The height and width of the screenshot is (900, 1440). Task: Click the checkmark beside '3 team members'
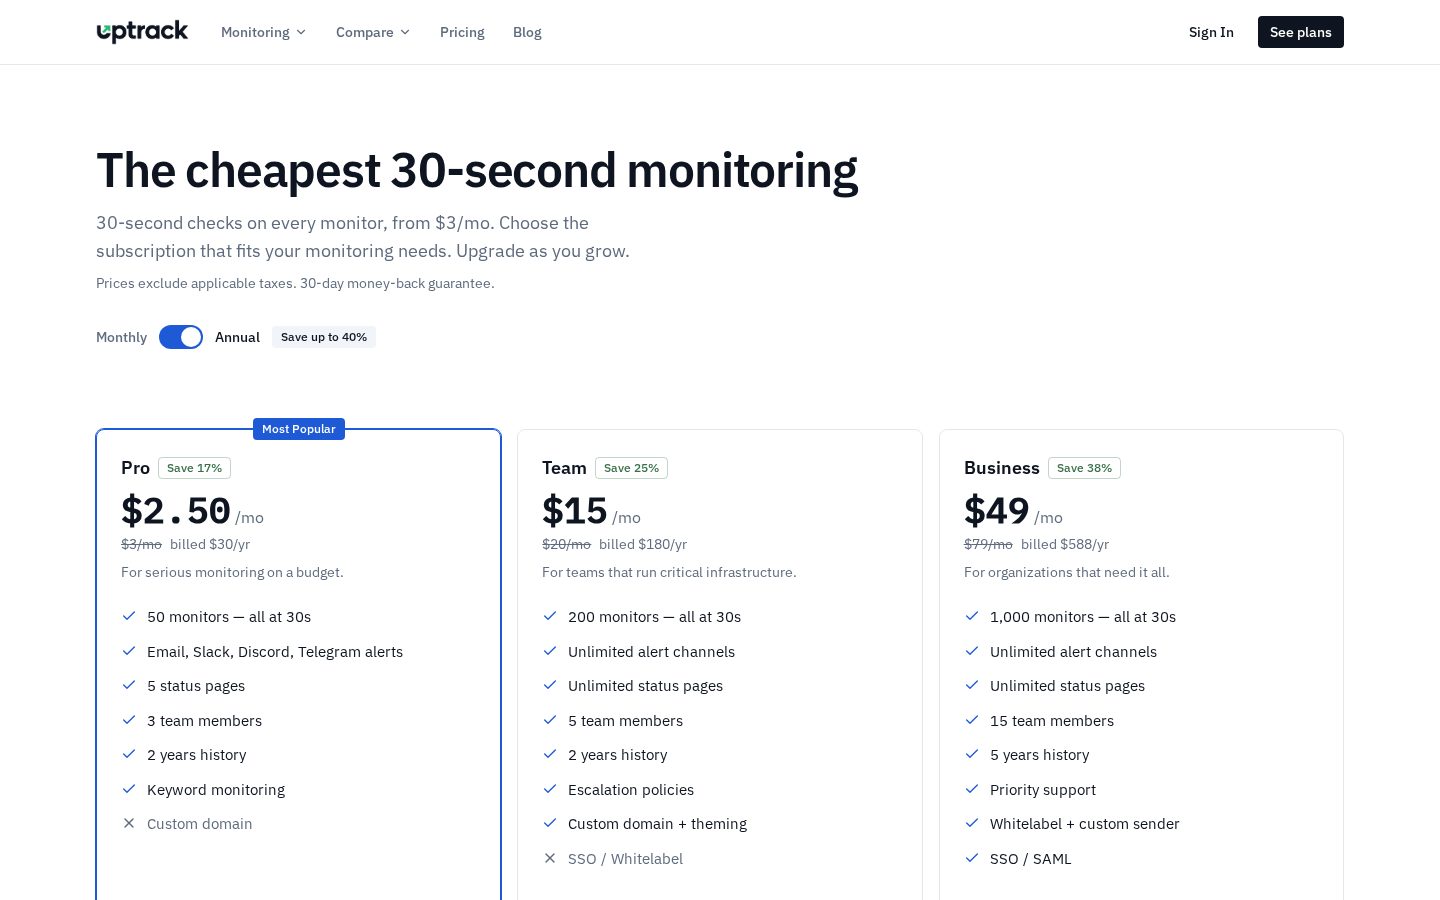coord(129,720)
